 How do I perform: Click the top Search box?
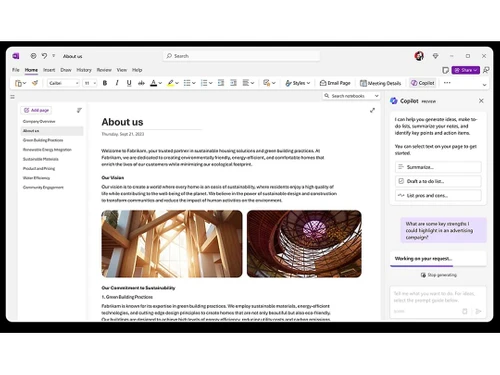pyautogui.click(x=242, y=56)
